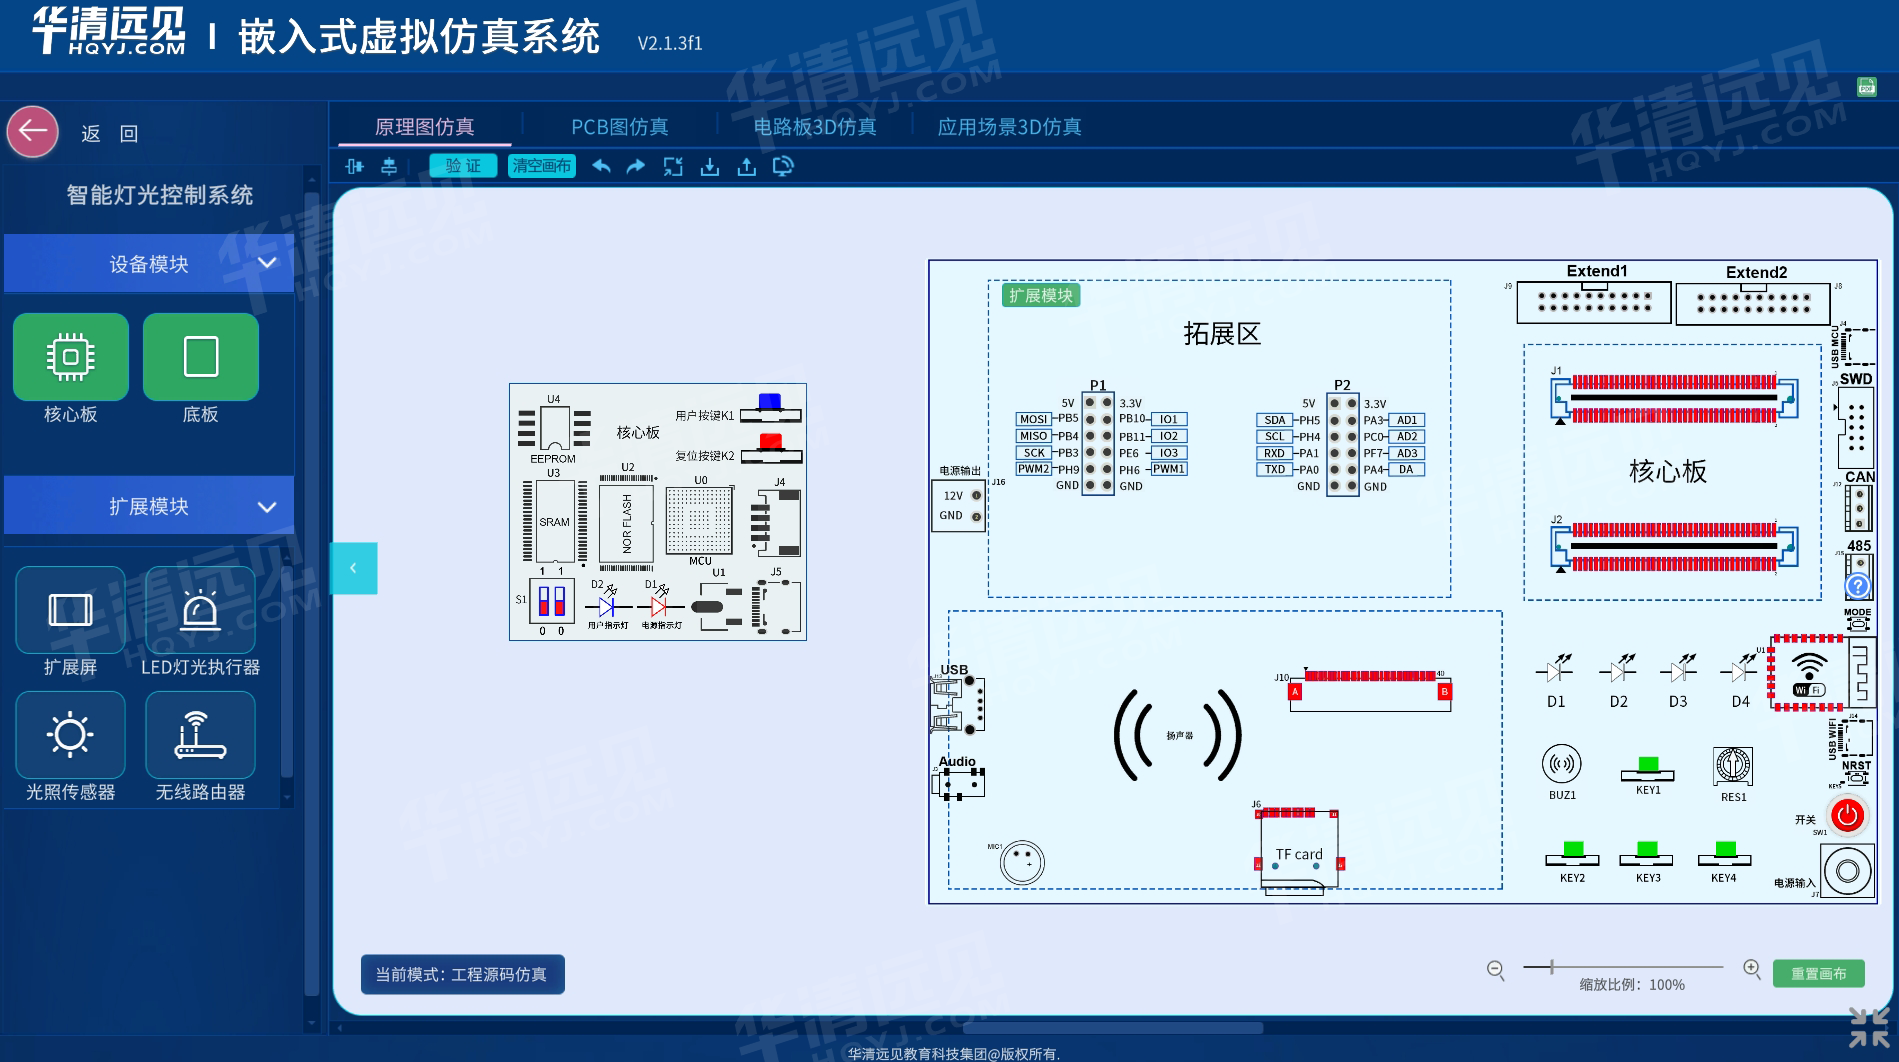The width and height of the screenshot is (1899, 1062).
Task: Add the 光照传感器 light sensor module
Action: pyautogui.click(x=70, y=735)
